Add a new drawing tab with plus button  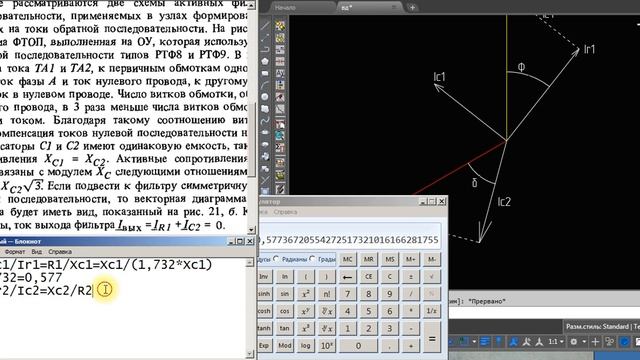coord(412,7)
